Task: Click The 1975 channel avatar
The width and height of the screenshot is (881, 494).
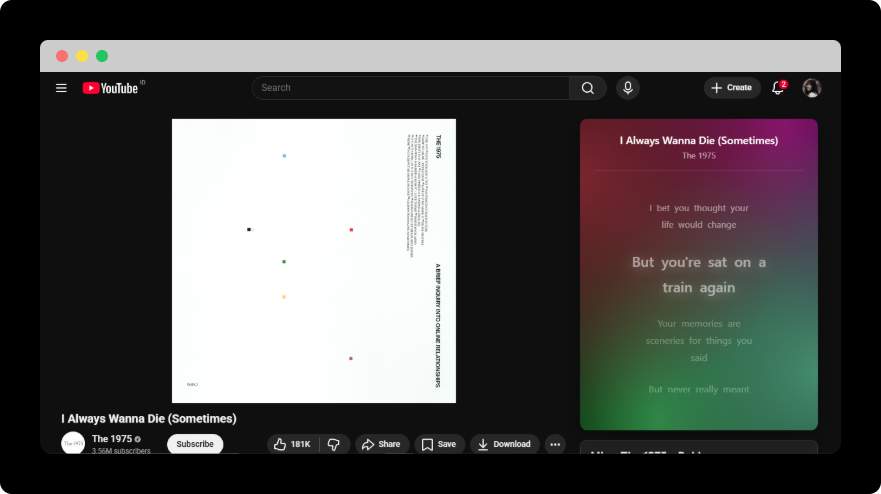Action: 73,443
